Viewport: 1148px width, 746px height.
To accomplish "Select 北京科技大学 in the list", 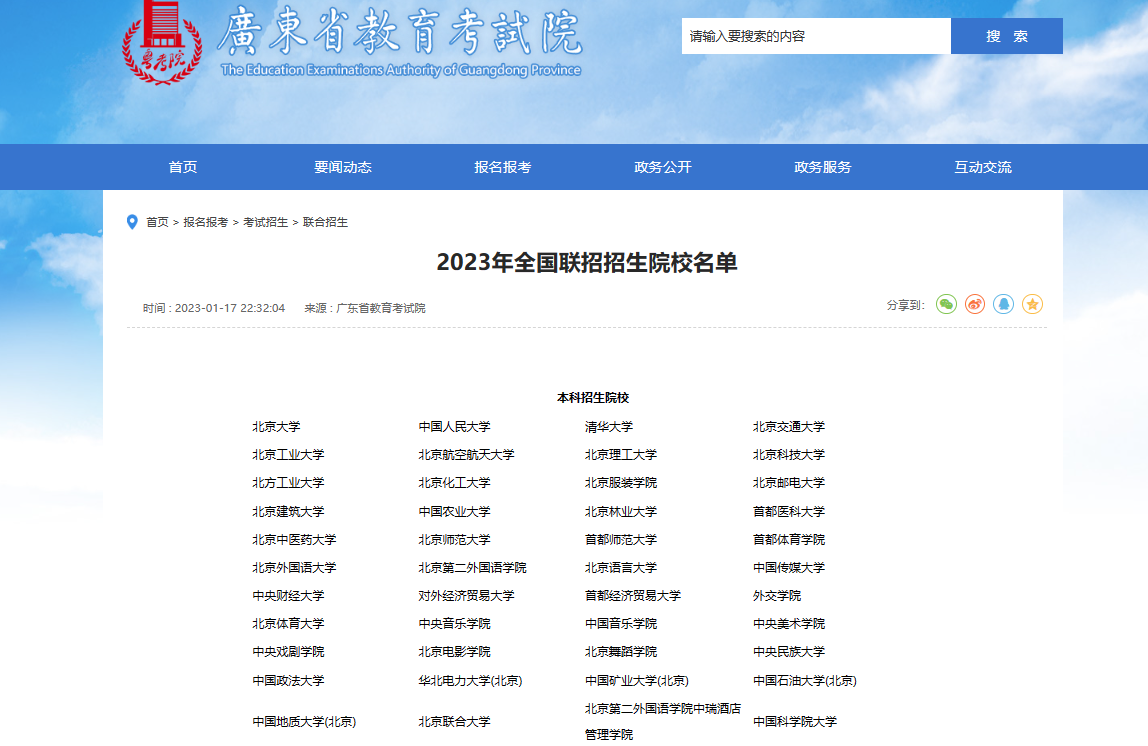I will 789,455.
